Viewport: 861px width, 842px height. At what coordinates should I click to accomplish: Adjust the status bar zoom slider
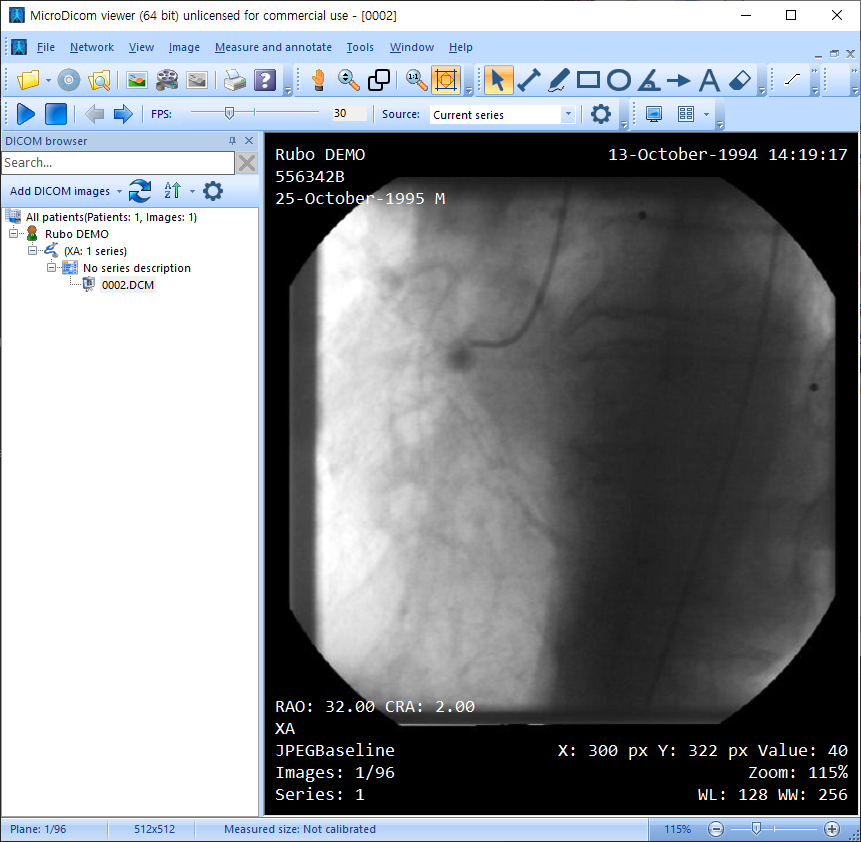point(756,828)
